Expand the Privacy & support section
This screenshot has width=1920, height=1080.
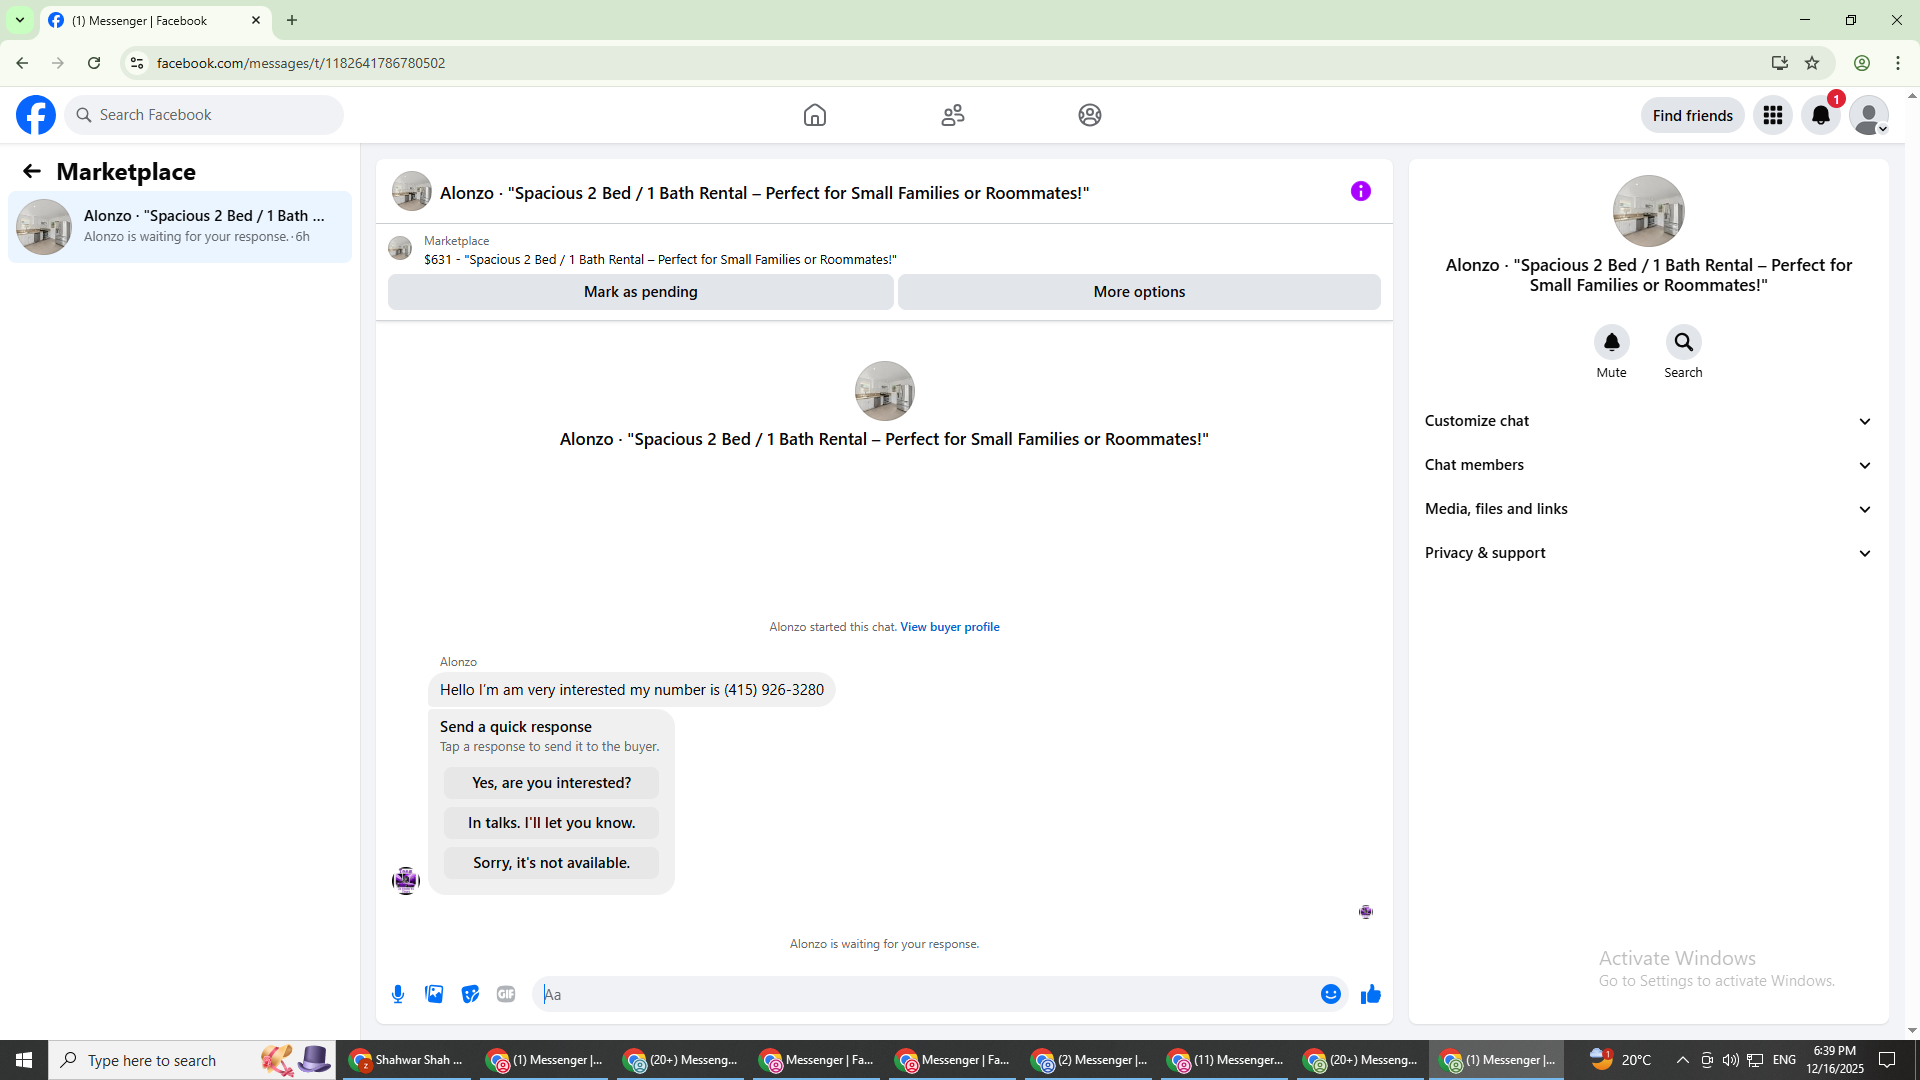click(1648, 553)
